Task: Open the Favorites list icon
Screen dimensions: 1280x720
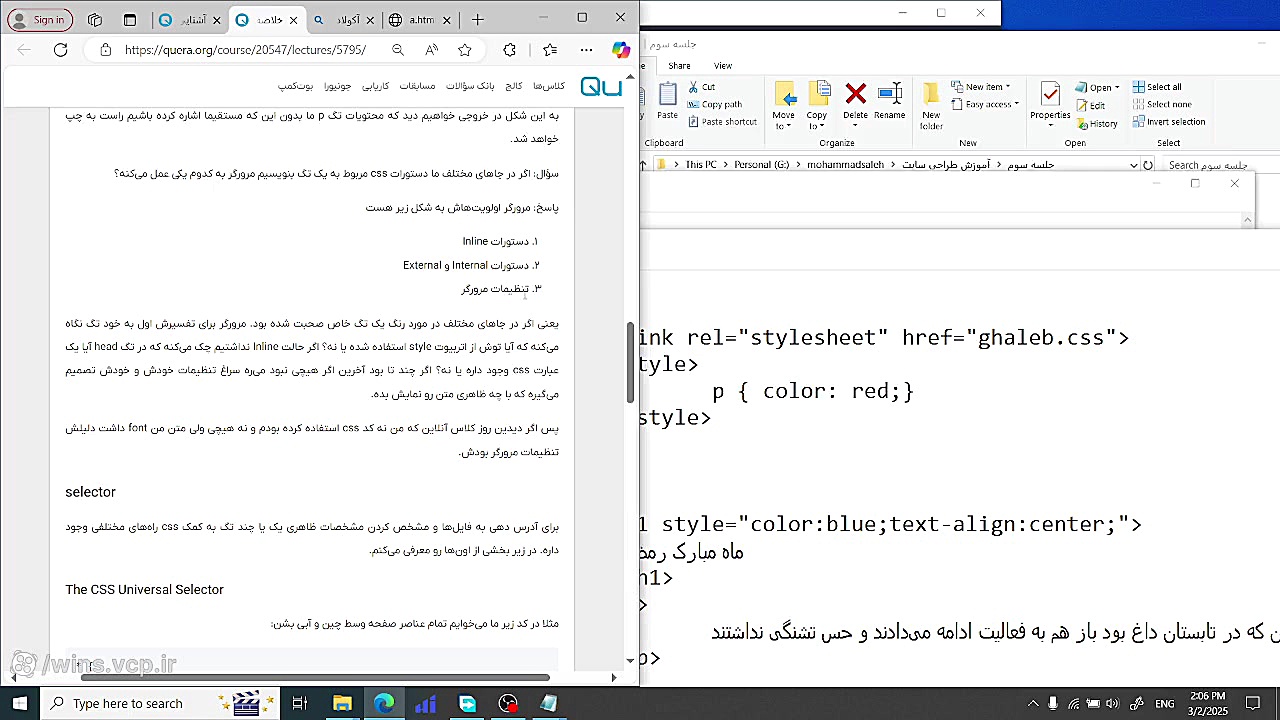Action: 550,50
